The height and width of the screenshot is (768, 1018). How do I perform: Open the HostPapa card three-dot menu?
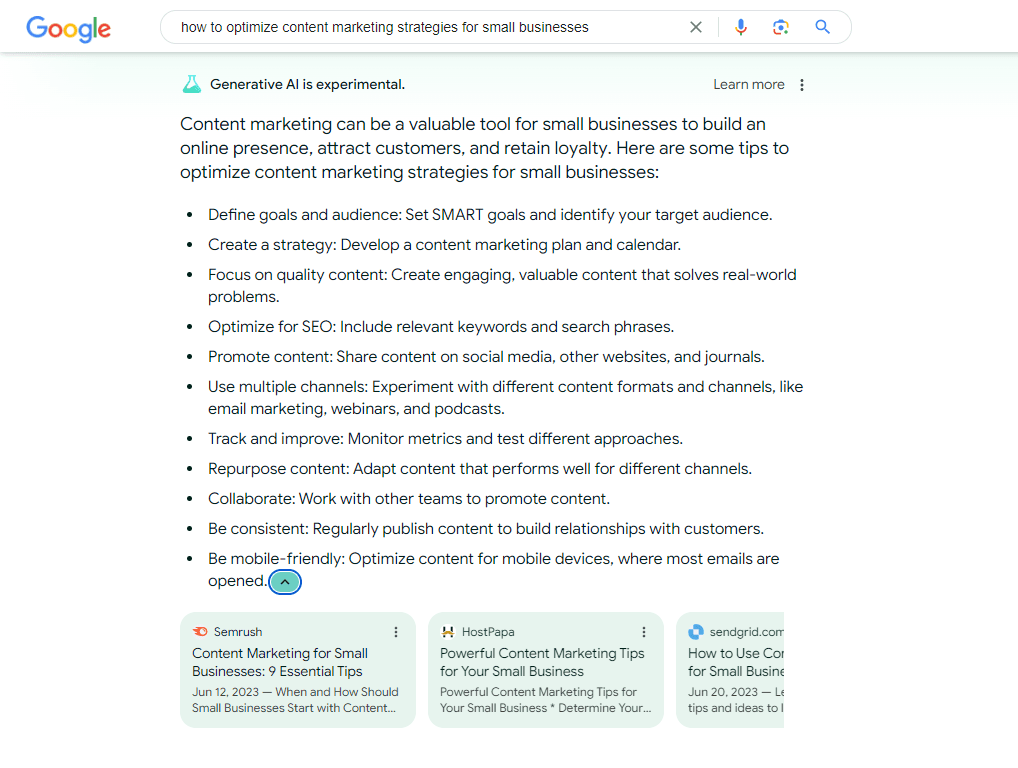click(x=644, y=632)
